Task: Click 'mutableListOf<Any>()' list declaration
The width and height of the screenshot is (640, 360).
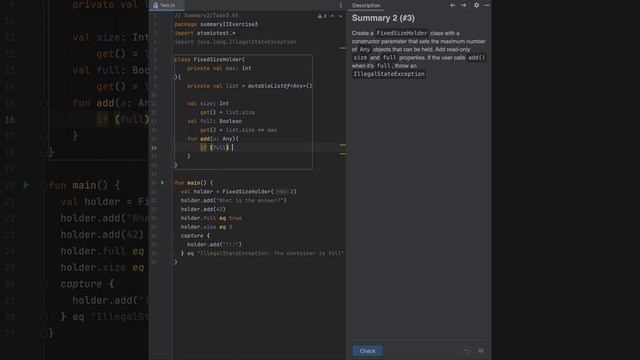Action: tap(280, 86)
